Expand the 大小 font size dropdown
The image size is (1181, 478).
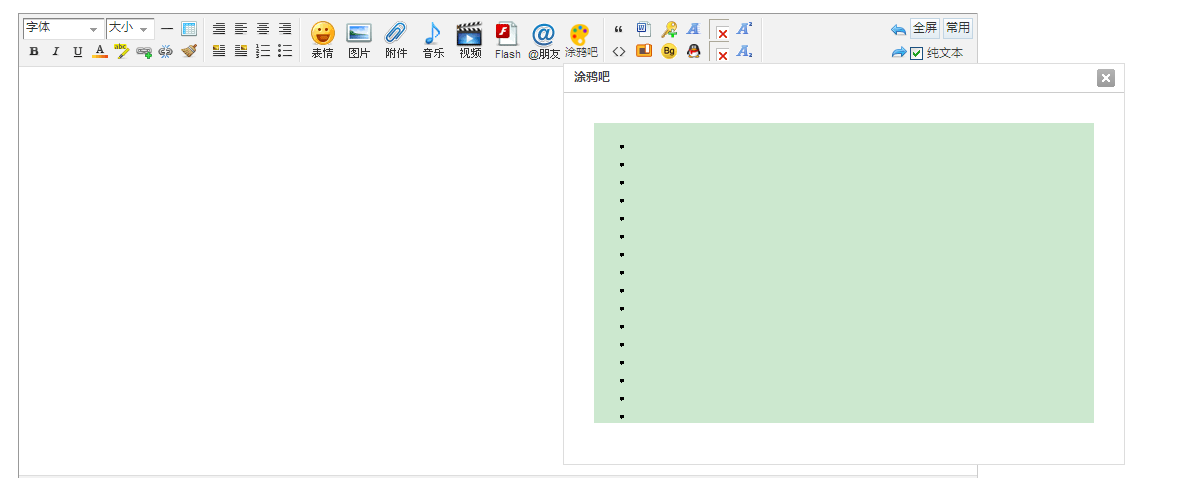(130, 29)
